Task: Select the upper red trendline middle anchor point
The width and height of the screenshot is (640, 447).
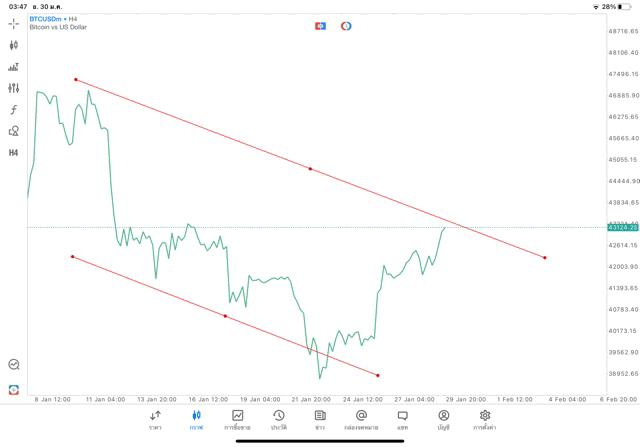Action: pyautogui.click(x=310, y=169)
